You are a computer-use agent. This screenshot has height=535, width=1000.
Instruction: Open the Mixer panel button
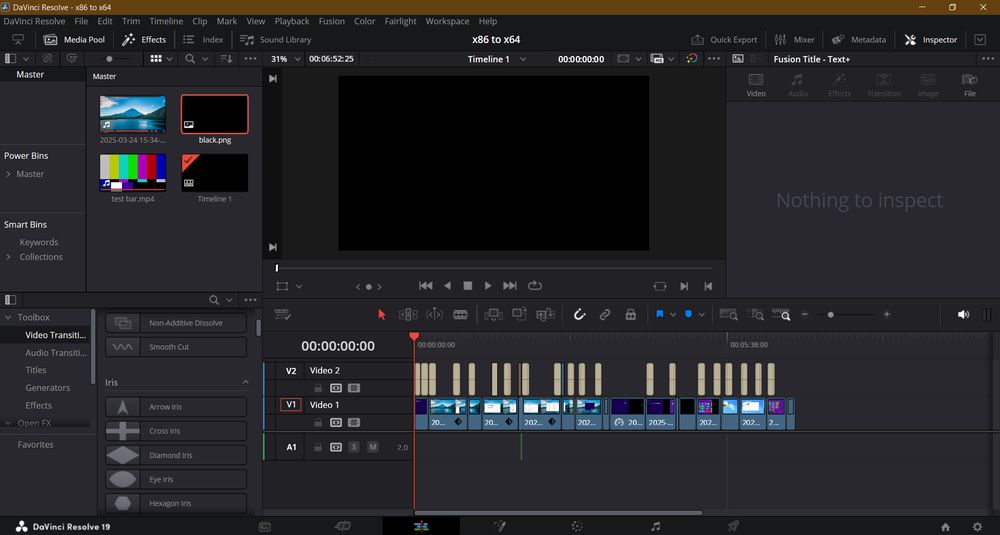(795, 40)
